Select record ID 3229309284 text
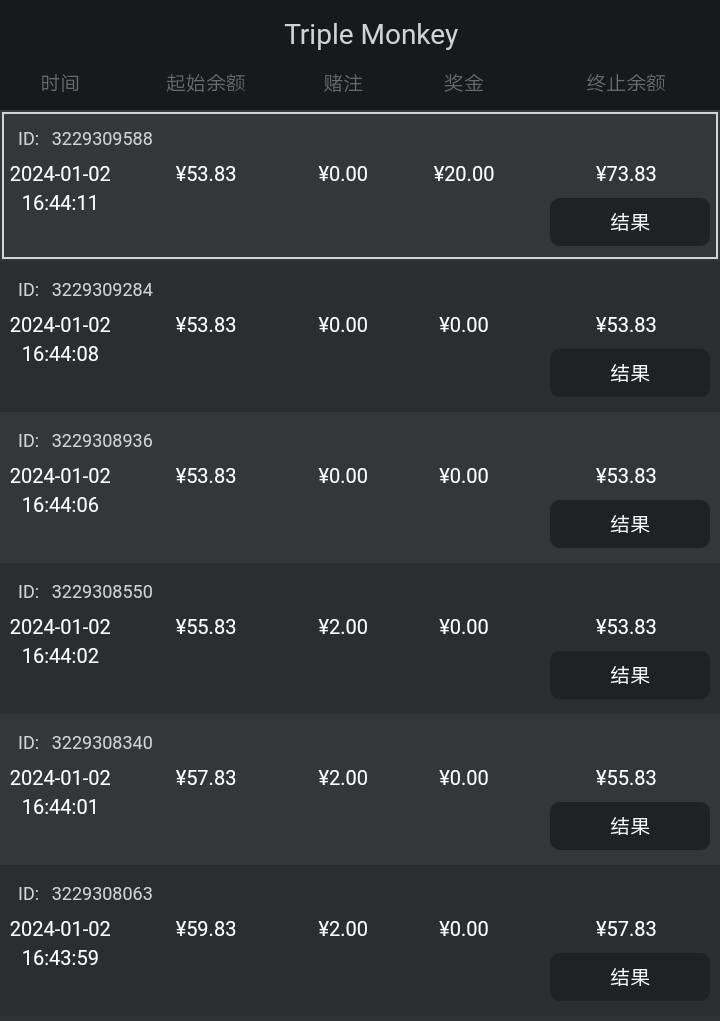This screenshot has width=720, height=1021. tap(85, 290)
